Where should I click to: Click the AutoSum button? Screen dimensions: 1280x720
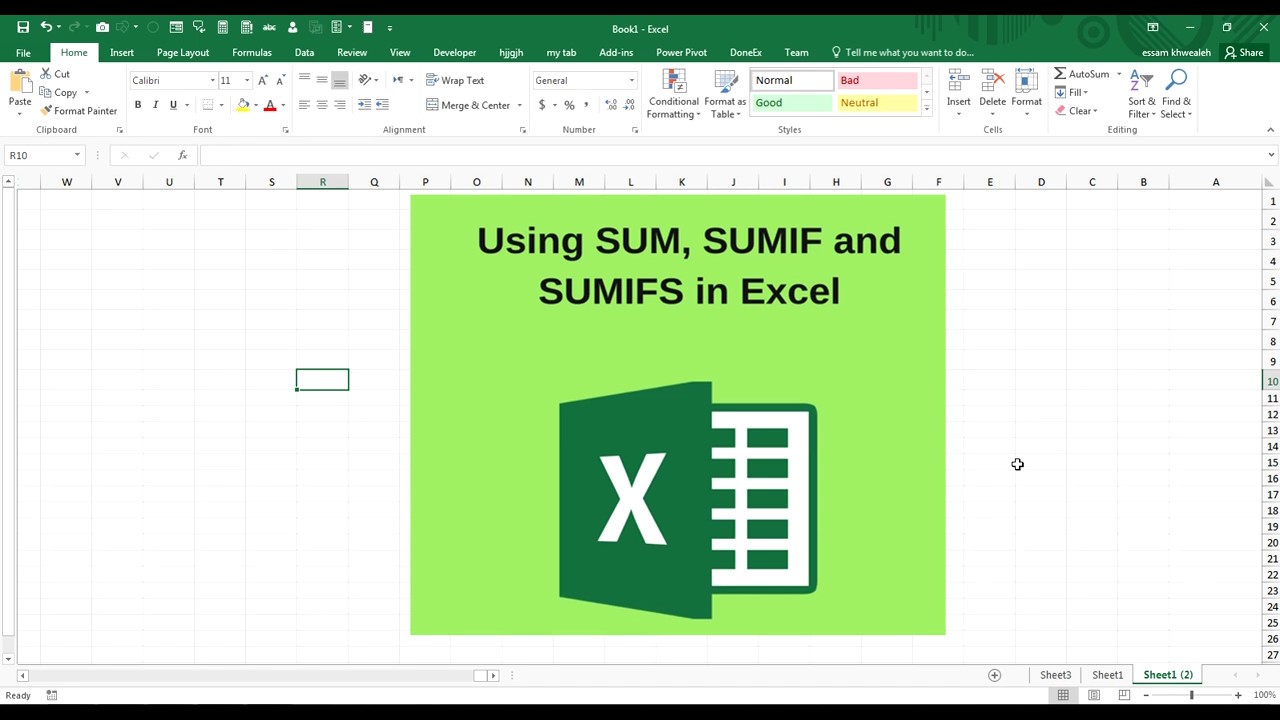tap(1082, 74)
